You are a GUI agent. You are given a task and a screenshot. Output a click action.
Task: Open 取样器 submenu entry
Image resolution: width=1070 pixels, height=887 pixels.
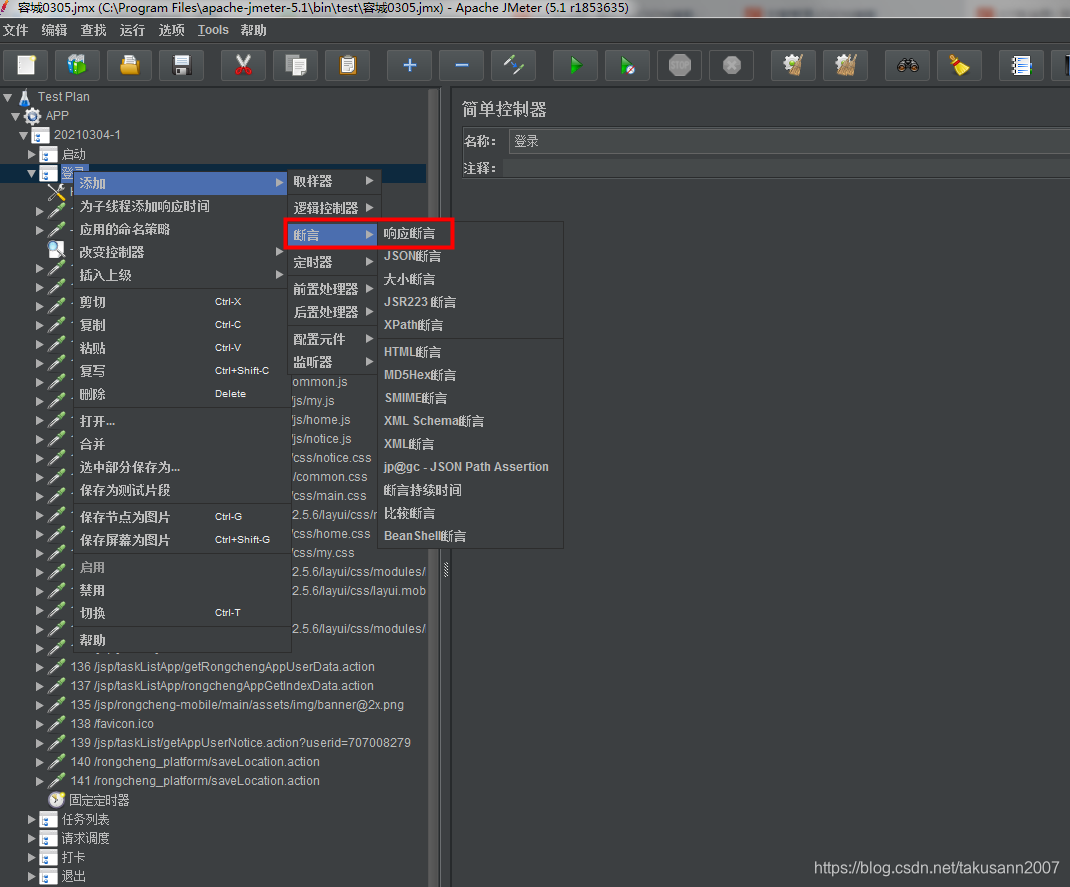coord(333,181)
